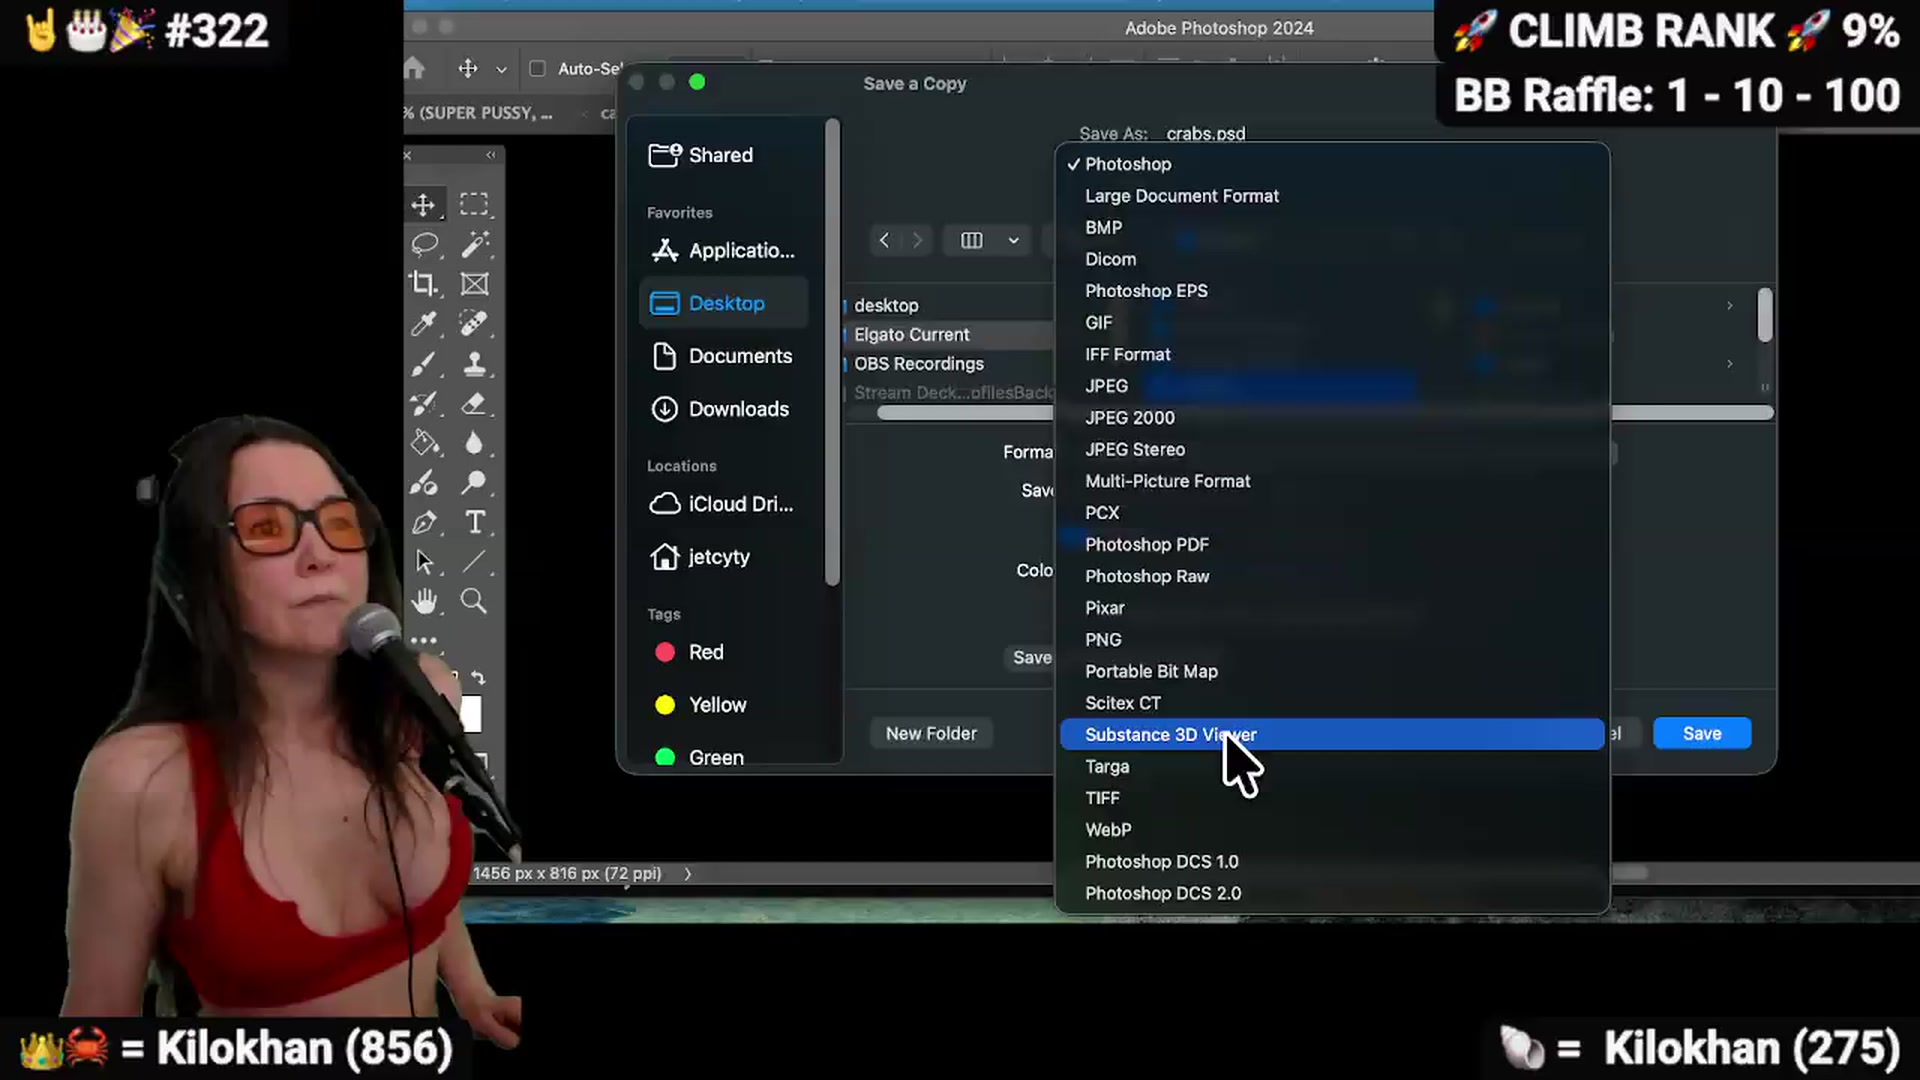Open iCloud Drive in the sidebar
The width and height of the screenshot is (1920, 1080).
(724, 504)
